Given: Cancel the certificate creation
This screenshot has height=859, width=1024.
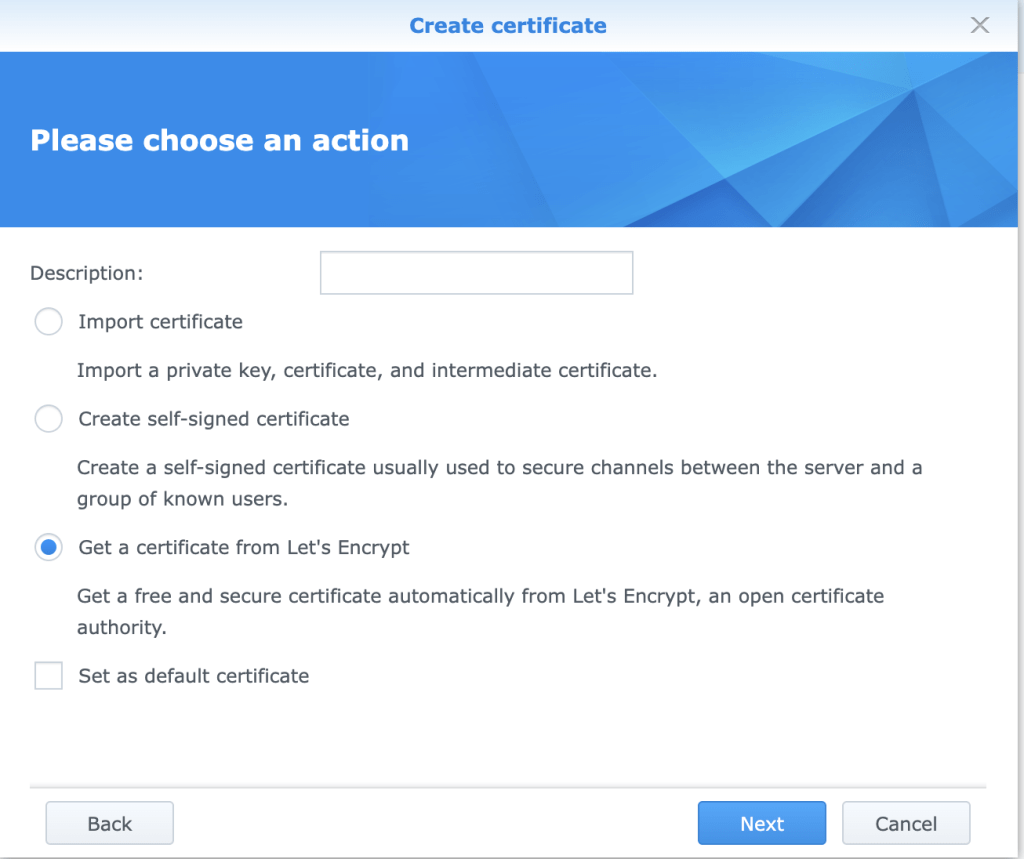Looking at the screenshot, I should coord(905,824).
